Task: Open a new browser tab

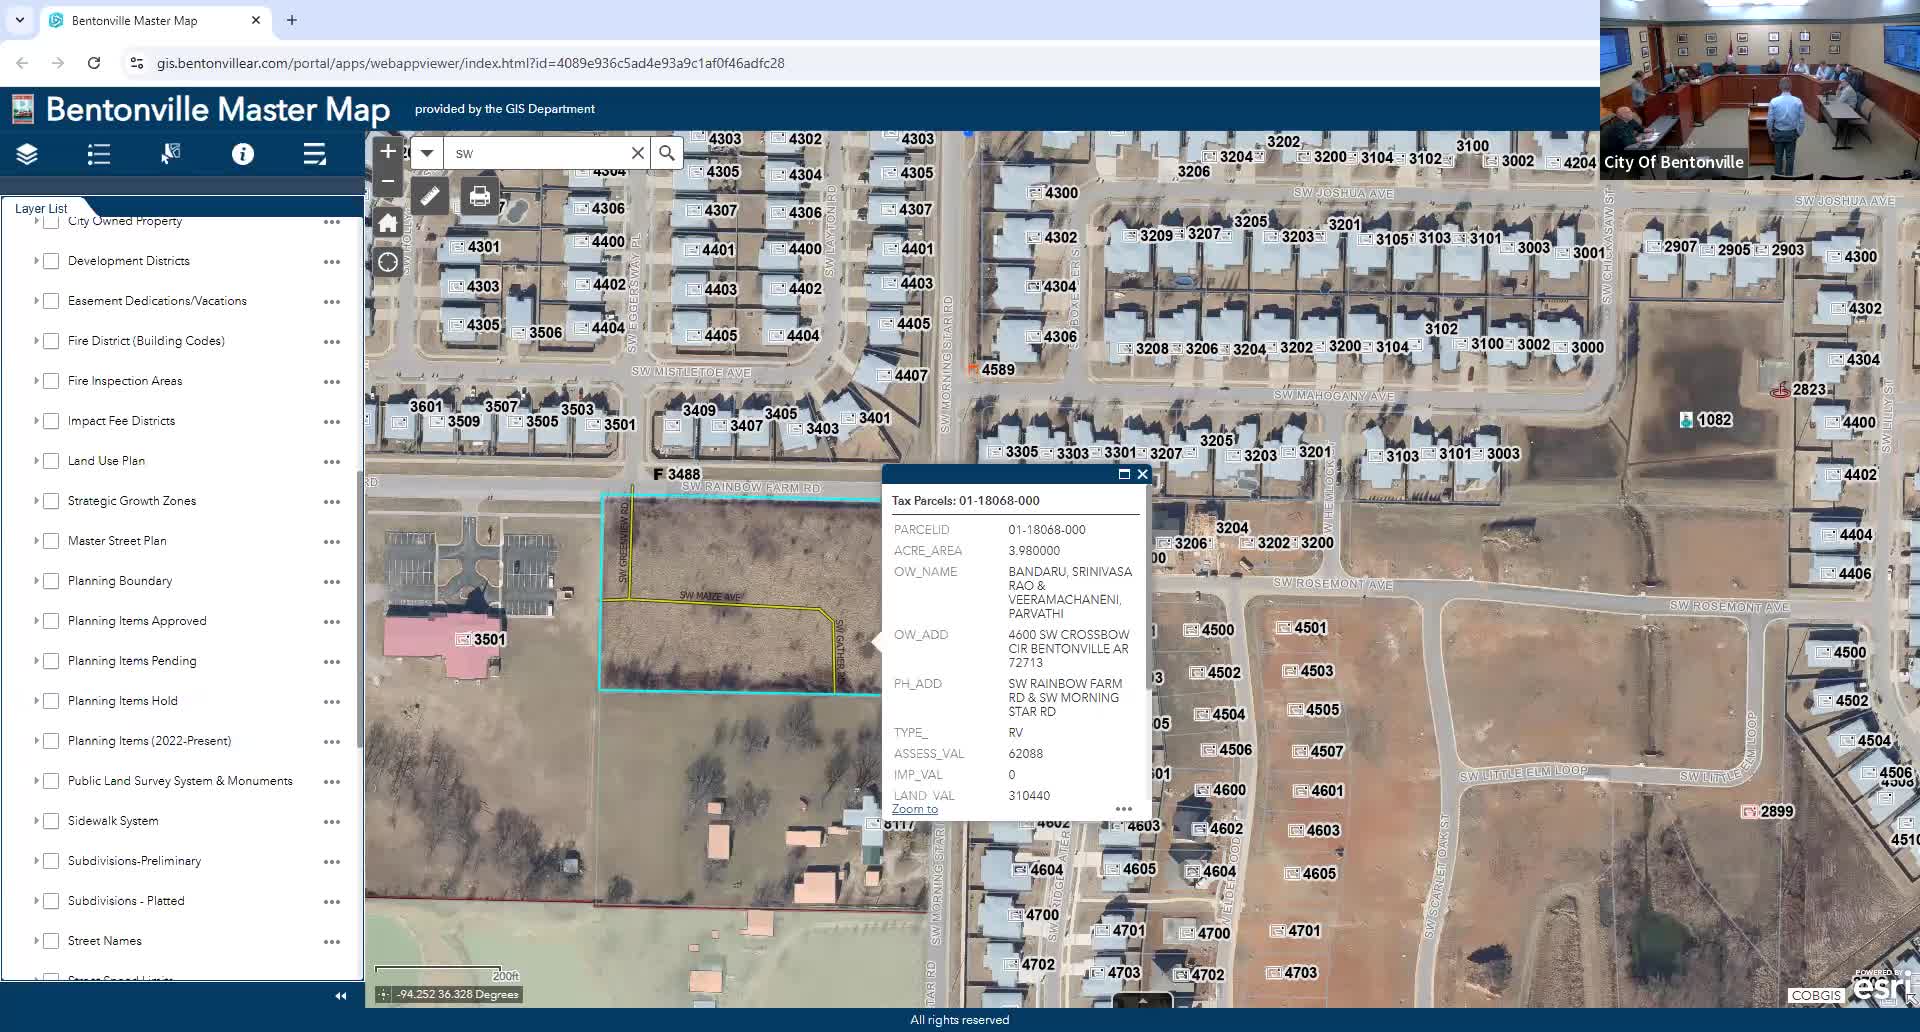Action: [292, 20]
